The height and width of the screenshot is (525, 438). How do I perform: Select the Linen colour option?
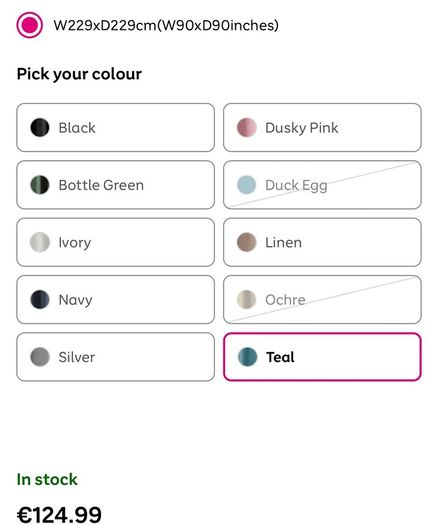[322, 242]
